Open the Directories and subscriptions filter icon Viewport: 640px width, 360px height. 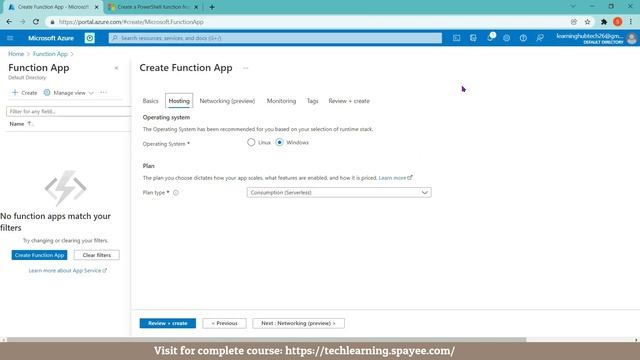coord(473,38)
